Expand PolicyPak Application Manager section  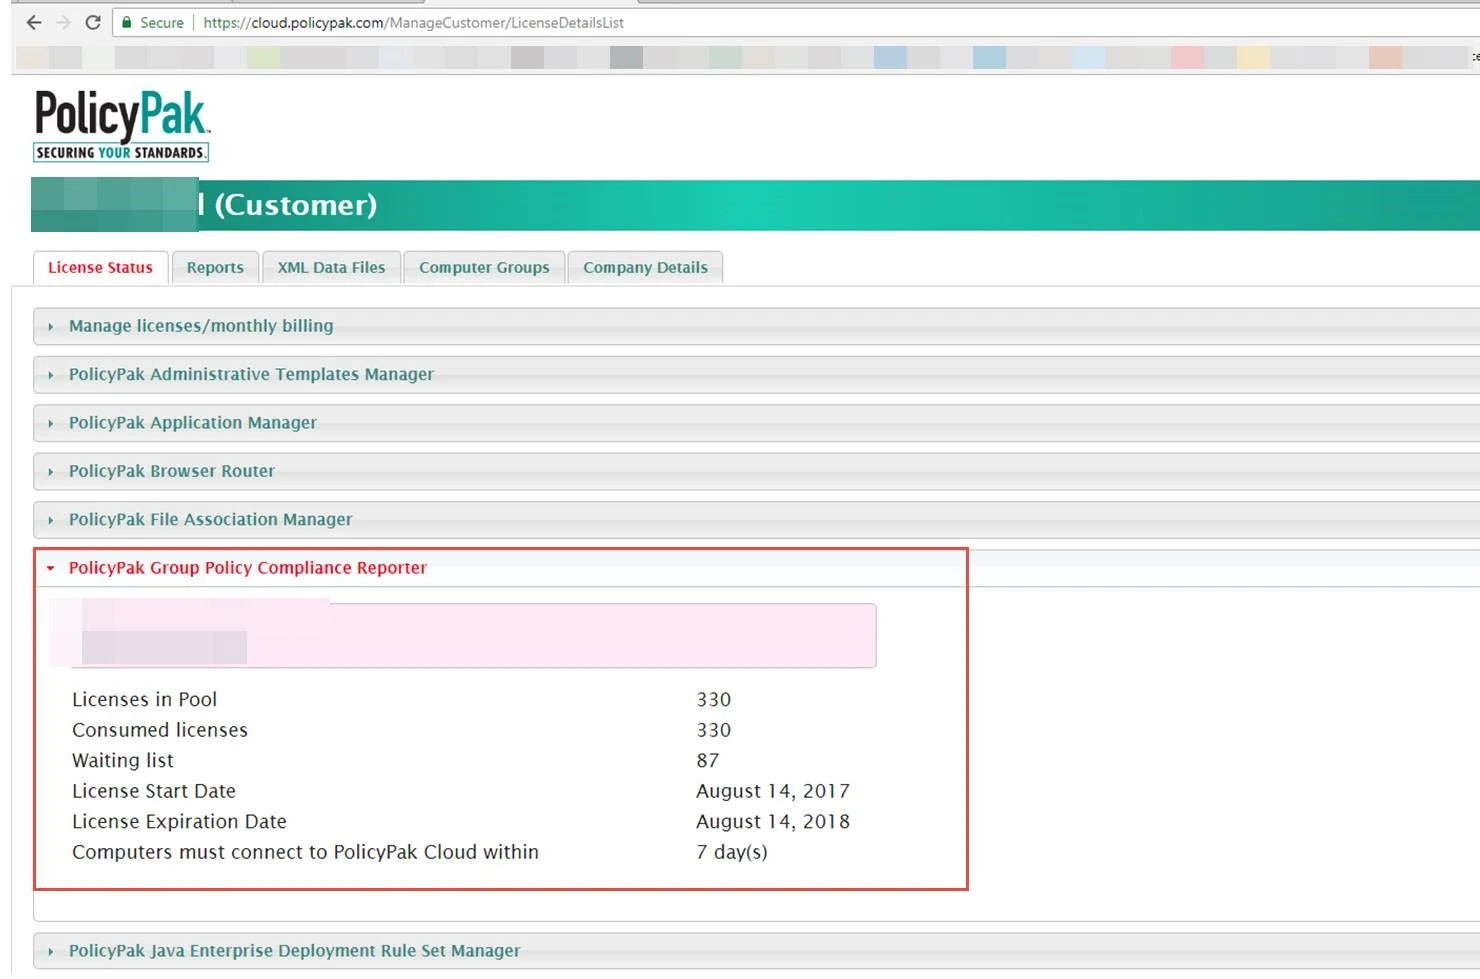[x=193, y=423]
